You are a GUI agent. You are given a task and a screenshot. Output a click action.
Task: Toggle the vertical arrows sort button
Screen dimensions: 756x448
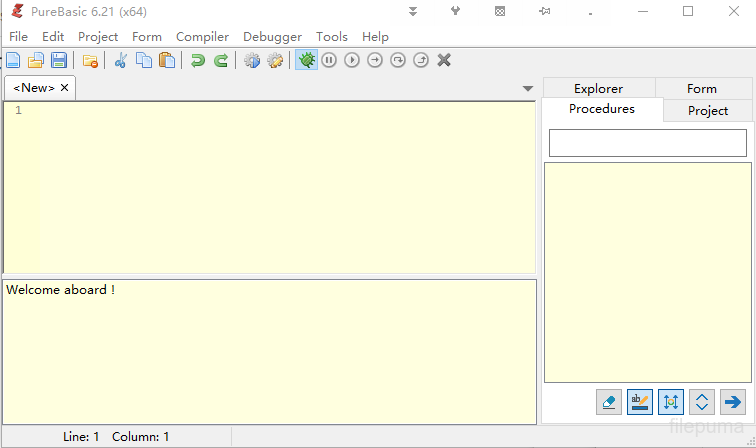(x=670, y=402)
